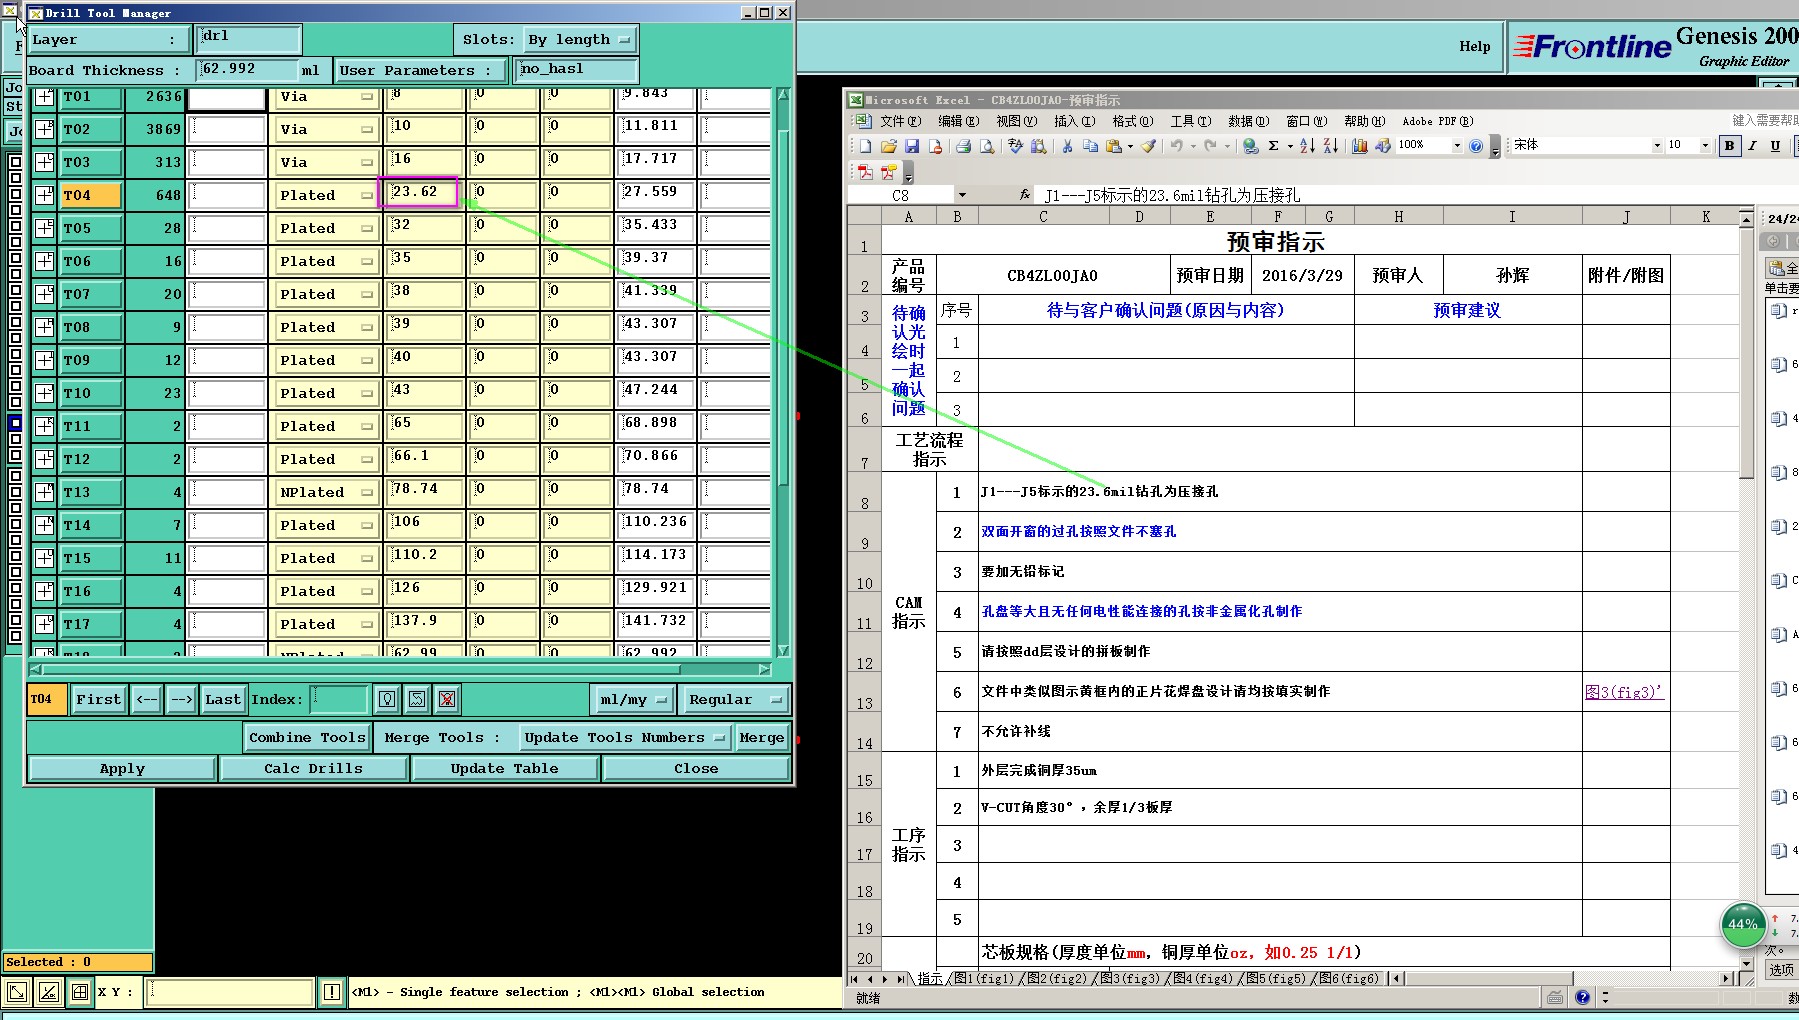Click the Print Preview icon in Excel
This screenshot has height=1020, width=1799.
987,146
